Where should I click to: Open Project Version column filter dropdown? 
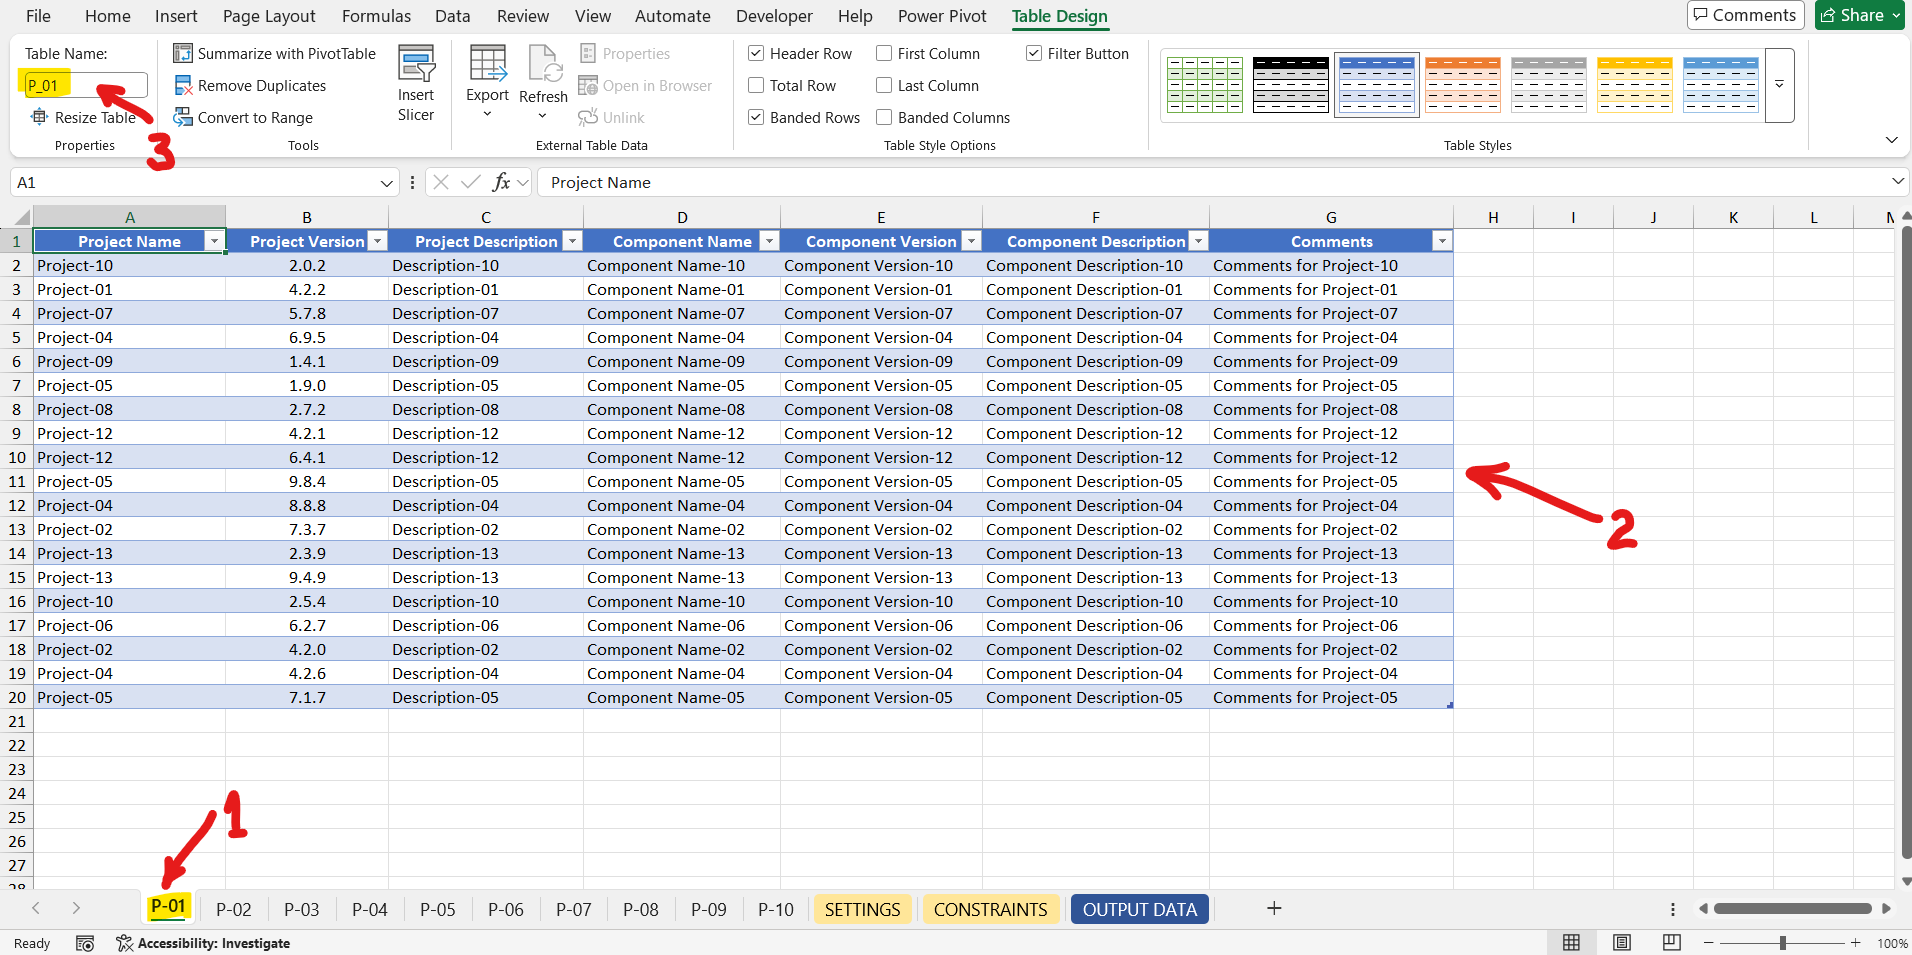point(377,241)
